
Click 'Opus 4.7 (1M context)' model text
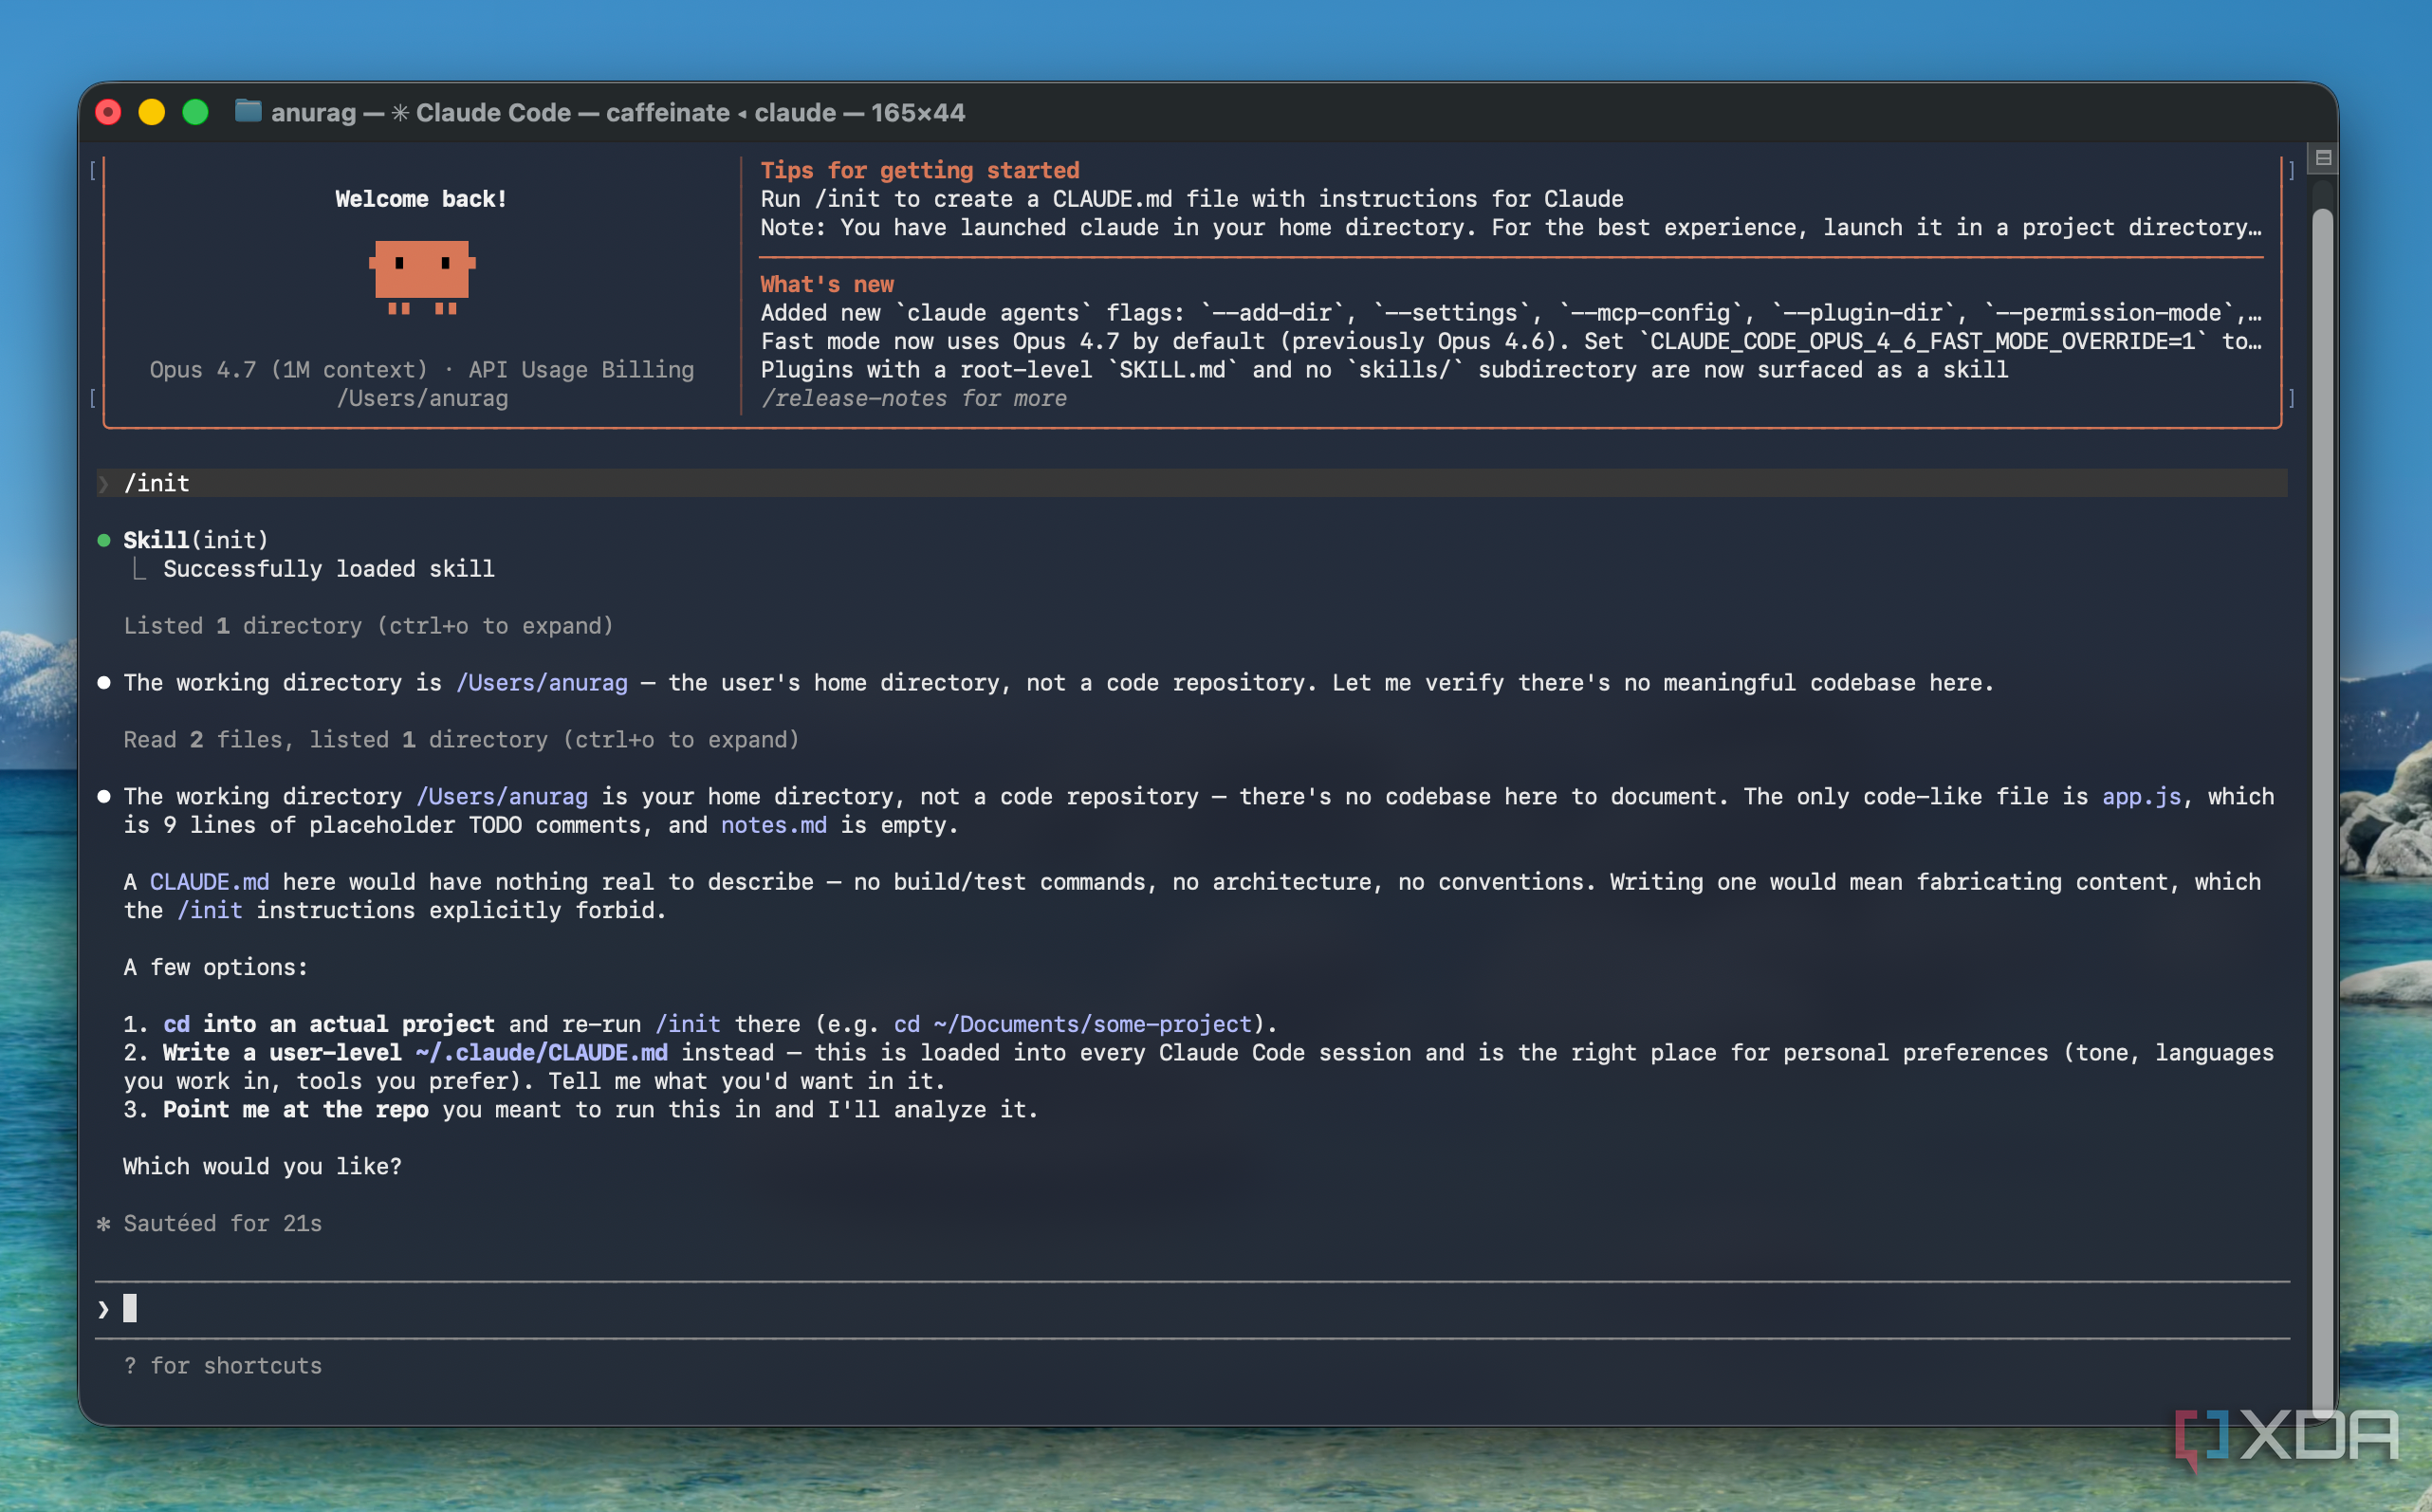coord(289,370)
